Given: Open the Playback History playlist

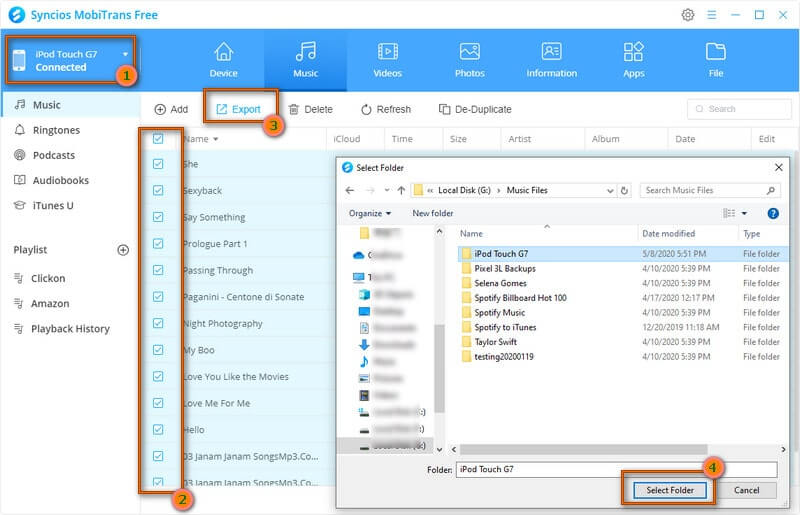Looking at the screenshot, I should tap(70, 329).
